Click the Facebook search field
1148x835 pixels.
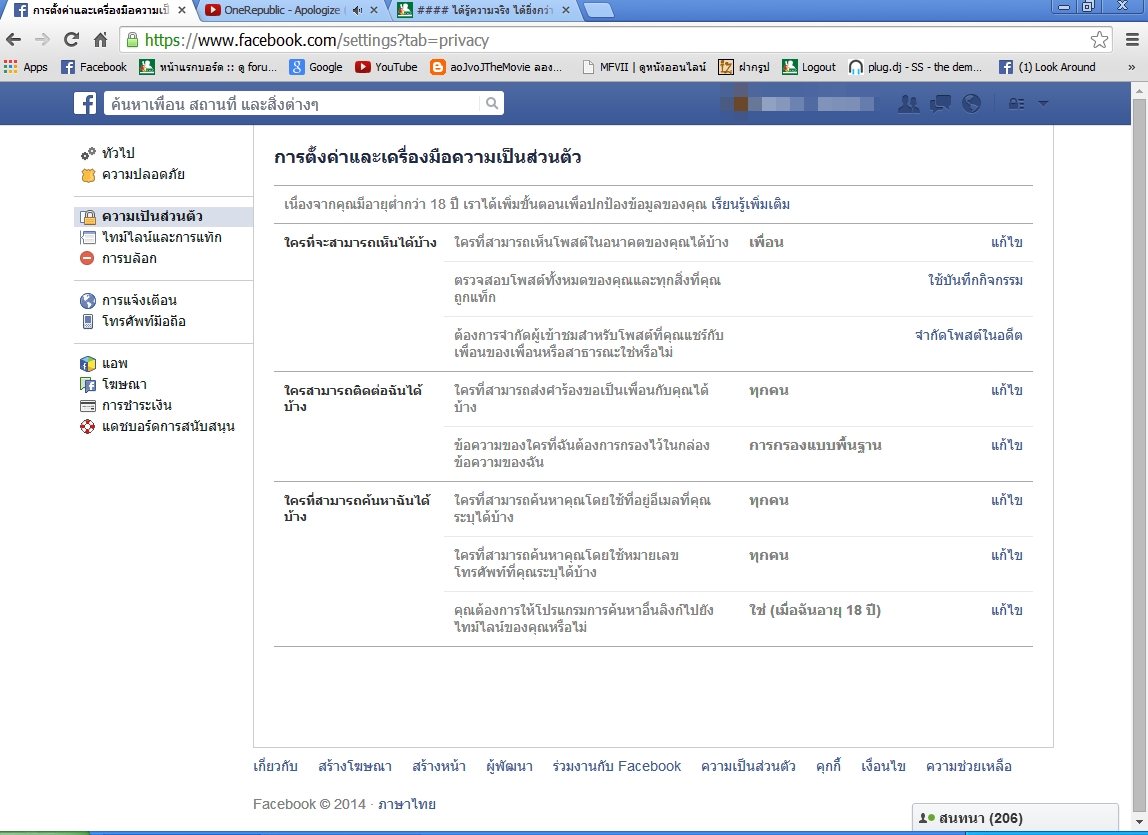pos(291,104)
